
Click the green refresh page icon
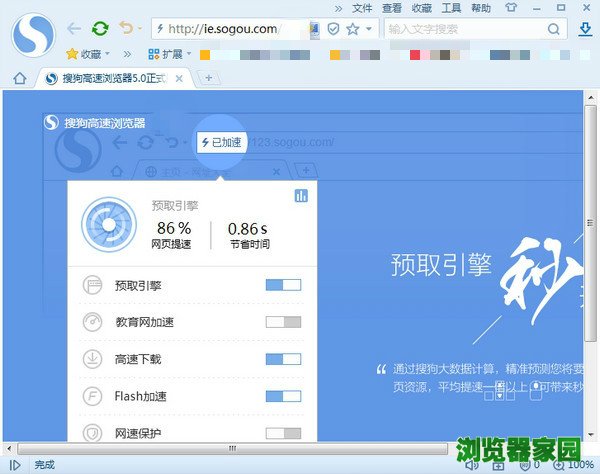point(100,29)
